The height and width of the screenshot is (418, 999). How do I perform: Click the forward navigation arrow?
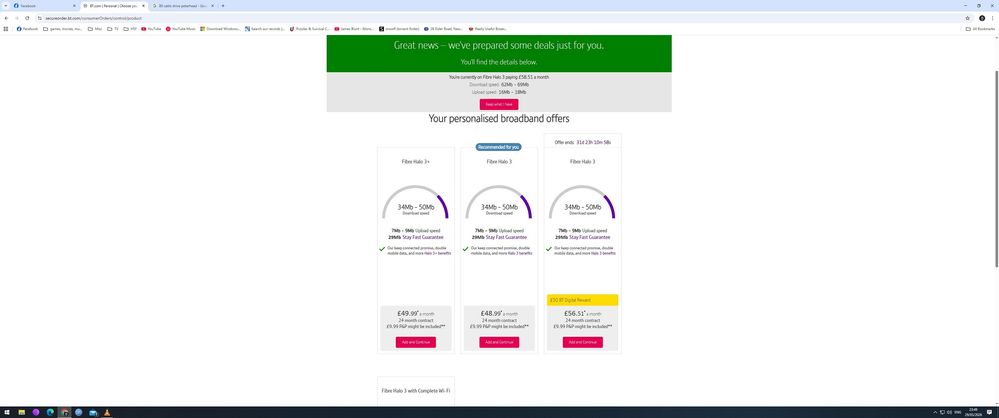(x=17, y=18)
